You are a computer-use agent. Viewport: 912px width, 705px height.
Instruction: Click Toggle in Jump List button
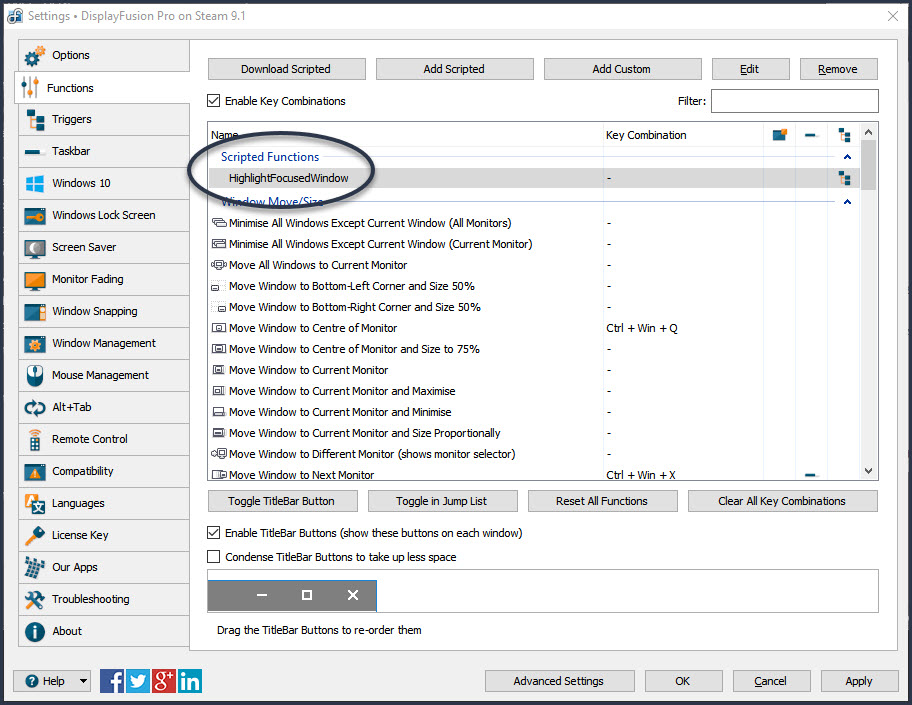pos(443,501)
